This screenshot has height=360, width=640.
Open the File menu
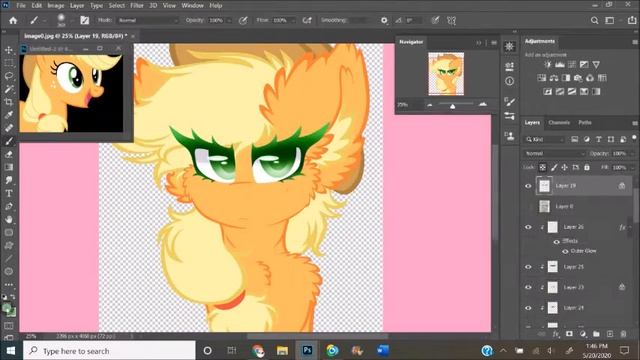click(21, 5)
